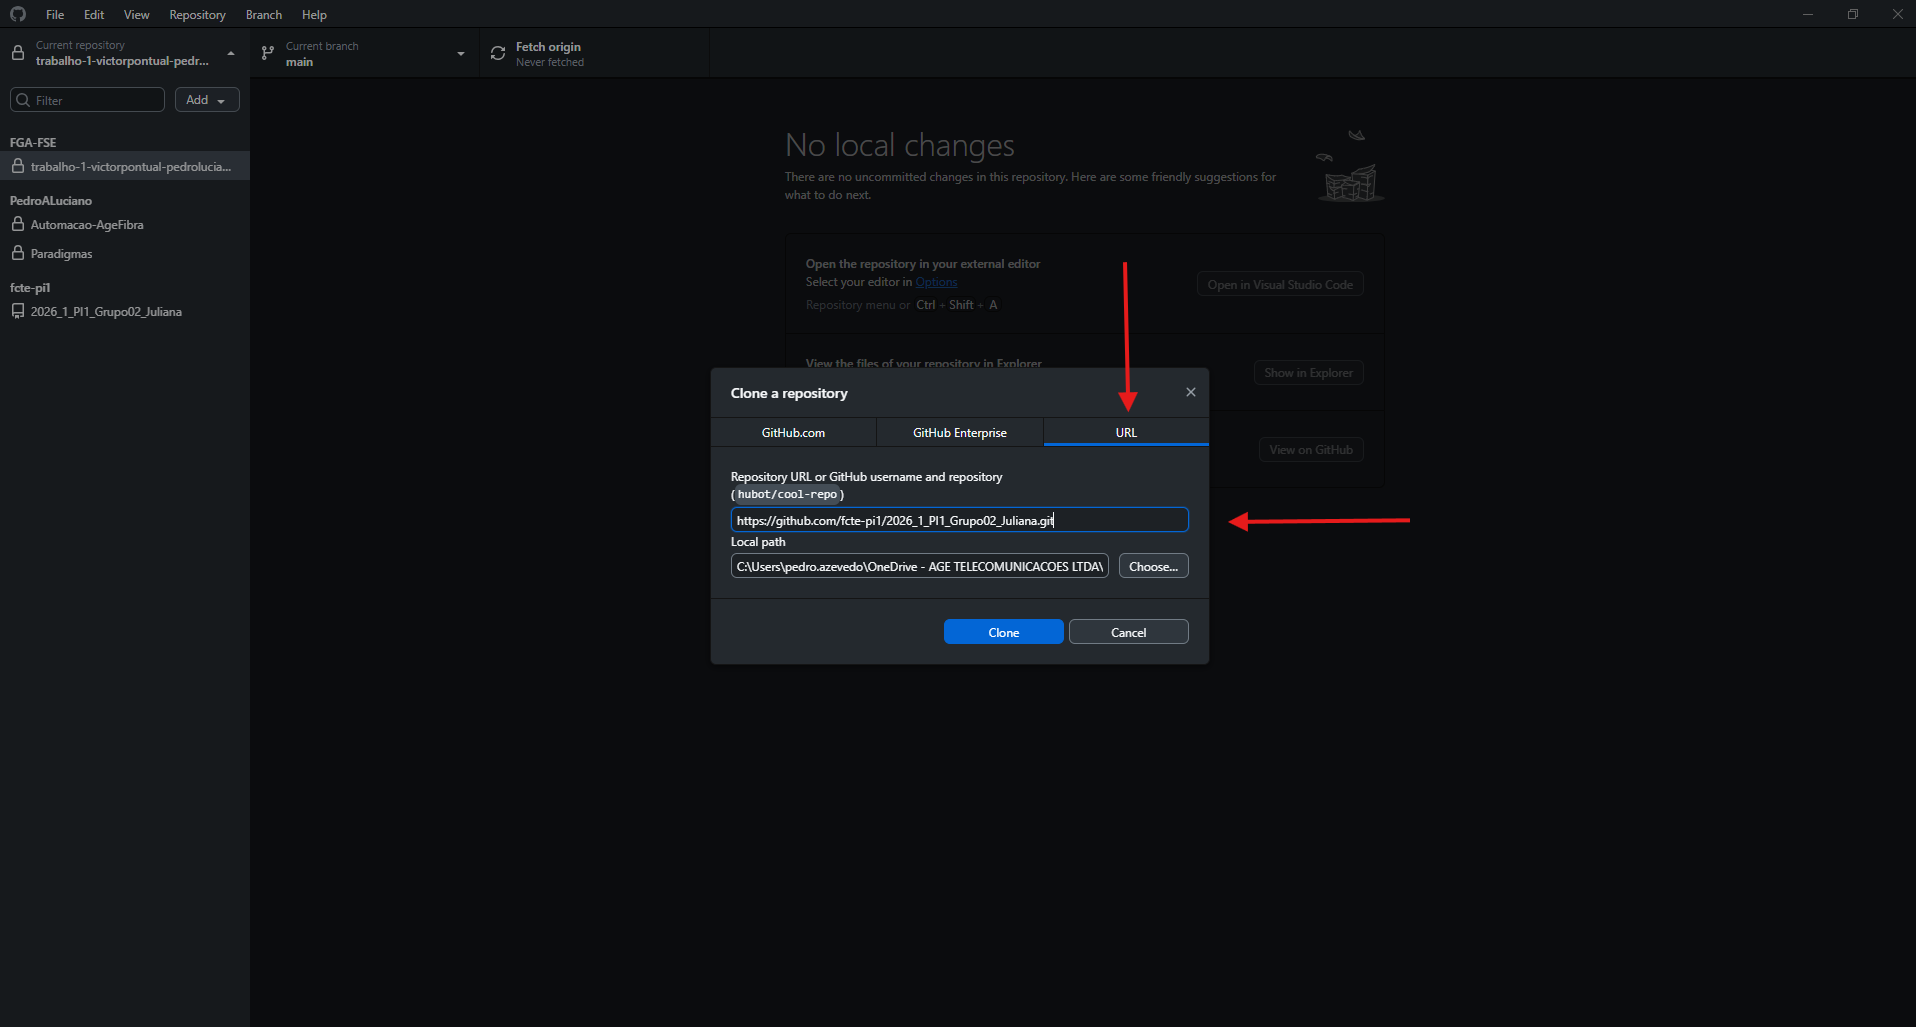Click the PedroALuciano group header
Image resolution: width=1916 pixels, height=1027 pixels.
click(x=51, y=200)
